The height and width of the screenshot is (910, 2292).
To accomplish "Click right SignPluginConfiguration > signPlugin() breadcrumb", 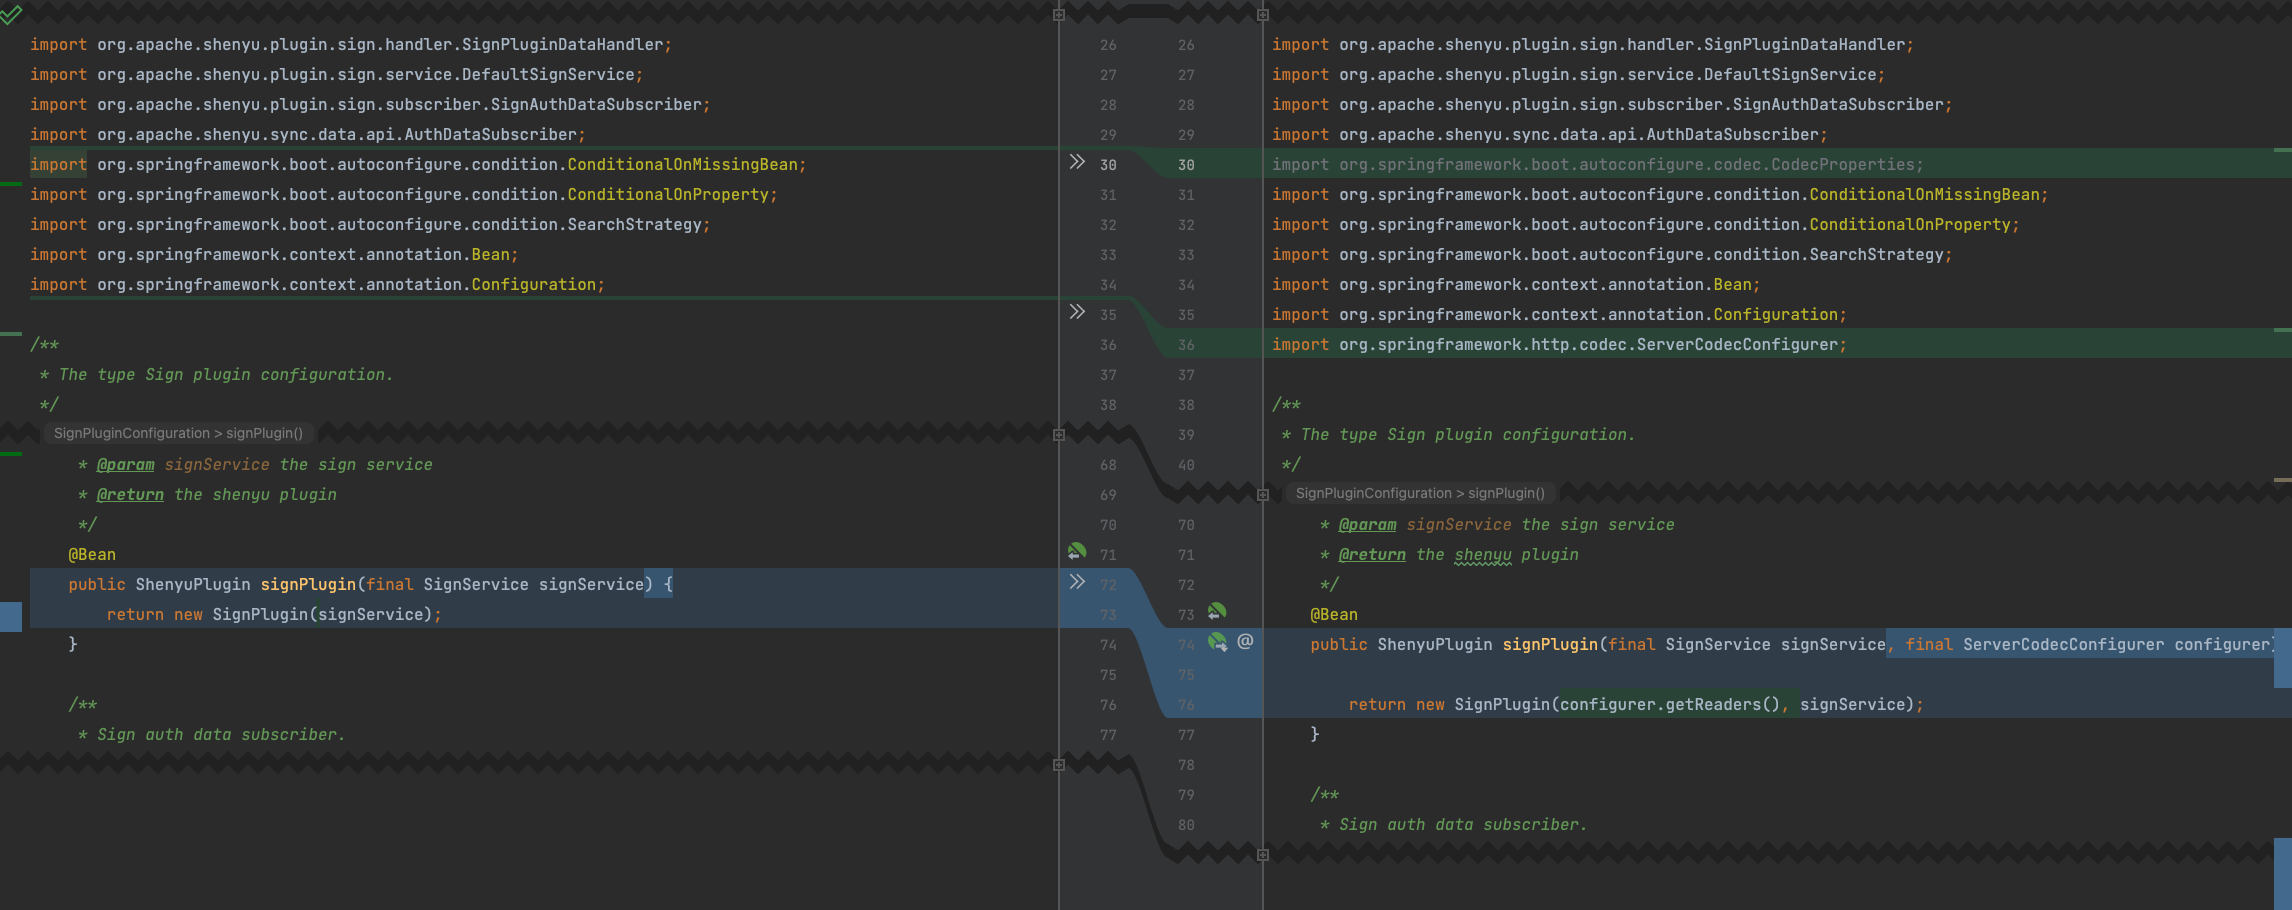I will point(1420,492).
